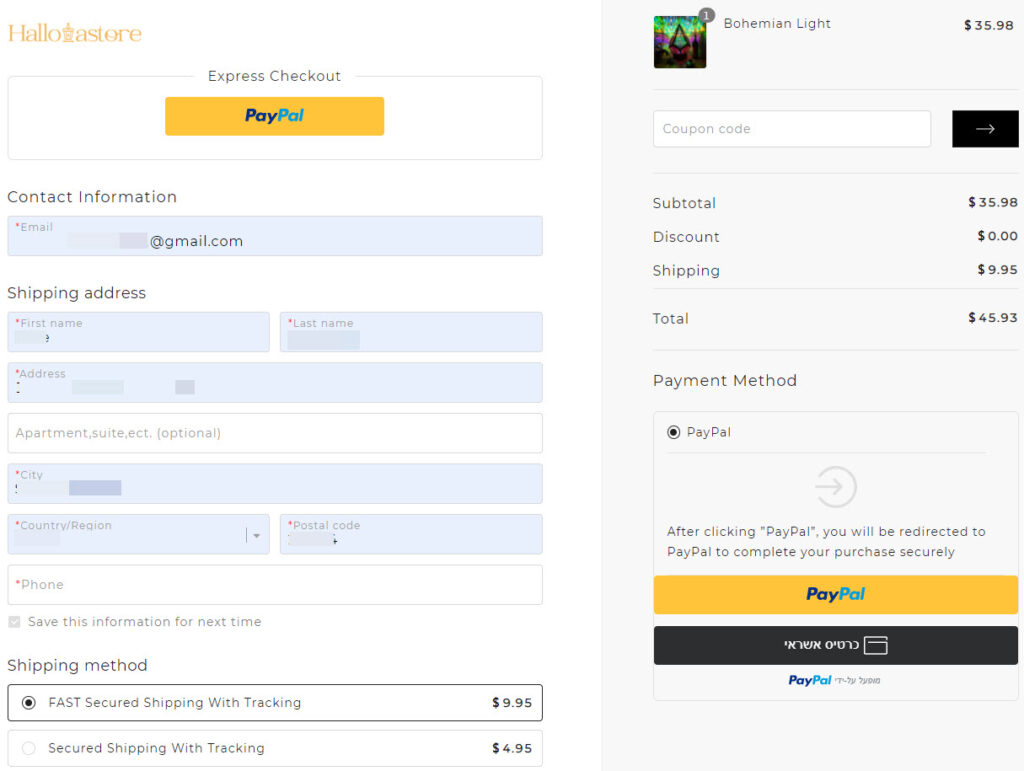Apply coupon with the arrow button
Screen dimensions: 1024x771
point(985,129)
